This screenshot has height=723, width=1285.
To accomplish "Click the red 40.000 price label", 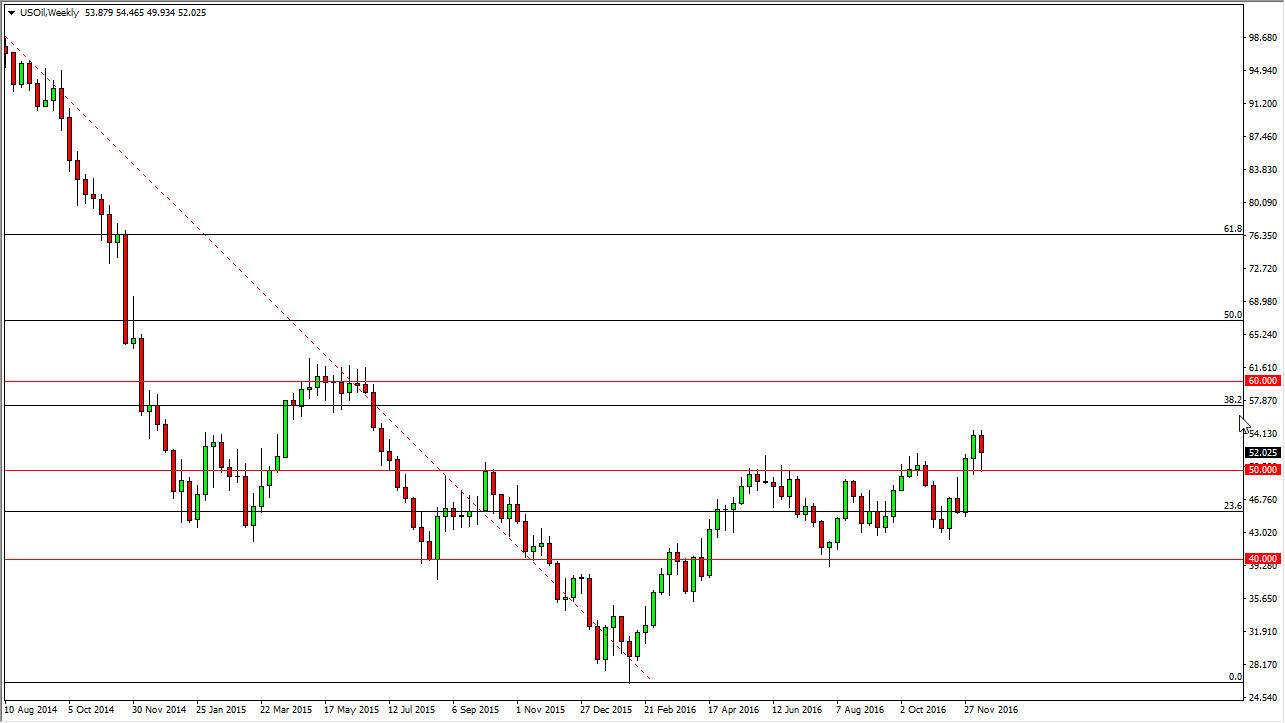I will point(1262,558).
